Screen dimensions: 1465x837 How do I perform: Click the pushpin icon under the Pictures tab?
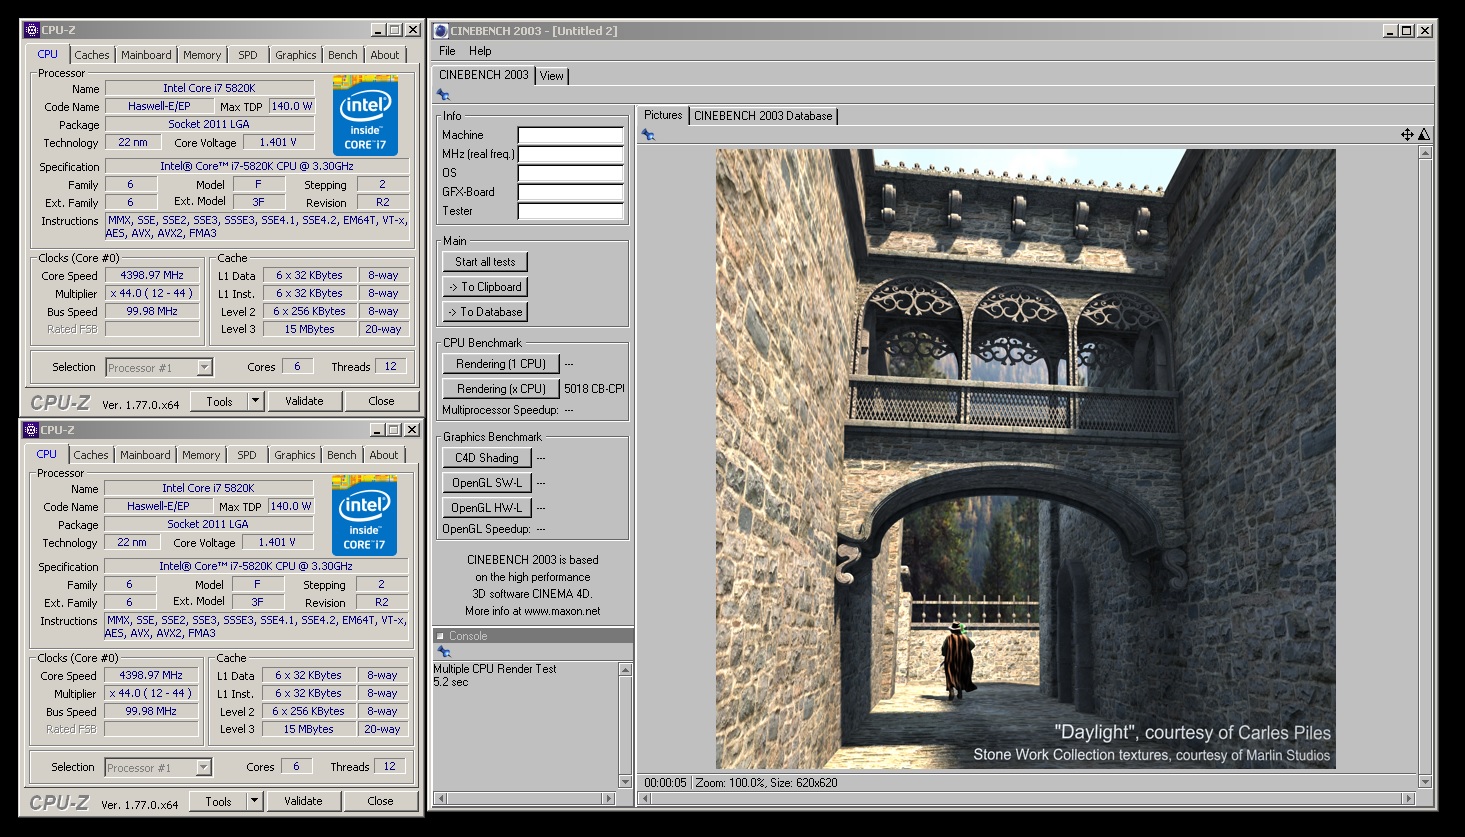(x=648, y=135)
